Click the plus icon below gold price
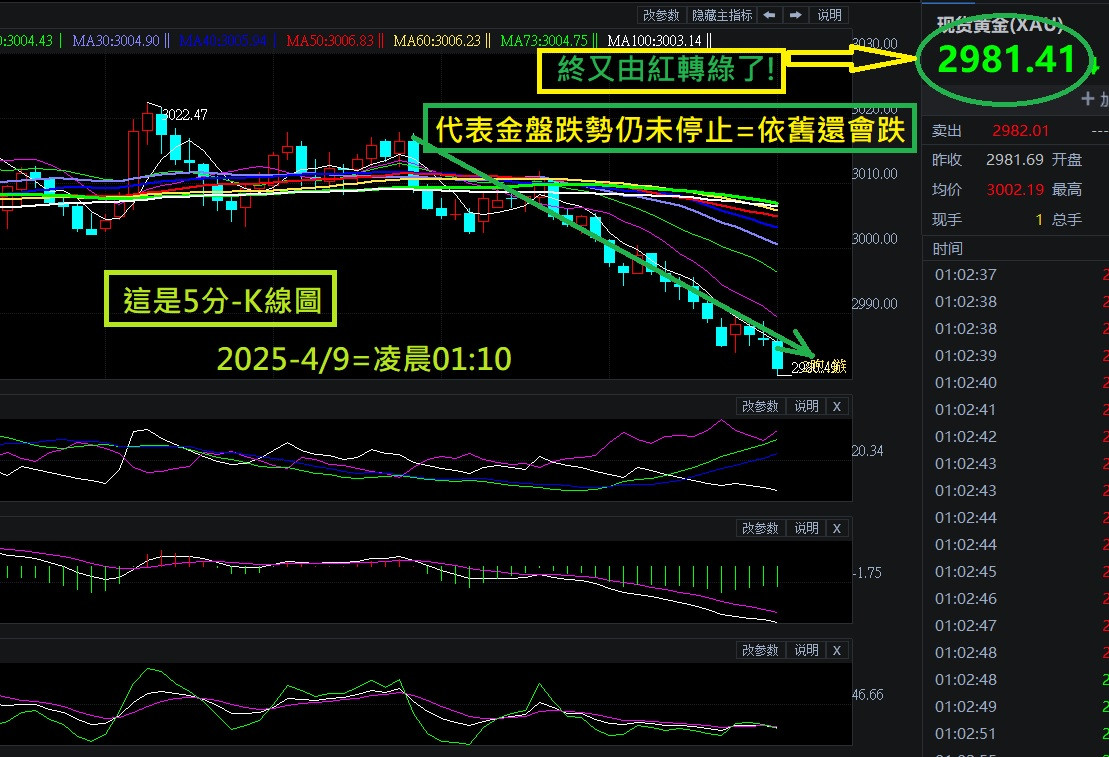This screenshot has width=1109, height=757. (x=1089, y=99)
